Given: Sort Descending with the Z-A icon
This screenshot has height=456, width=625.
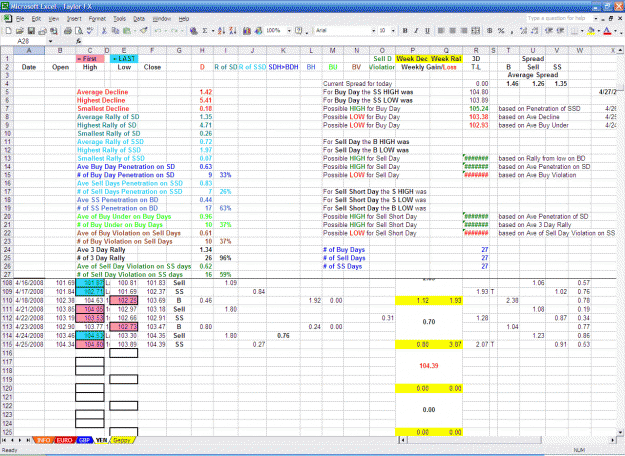Looking at the screenshot, I should pyautogui.click(x=233, y=31).
